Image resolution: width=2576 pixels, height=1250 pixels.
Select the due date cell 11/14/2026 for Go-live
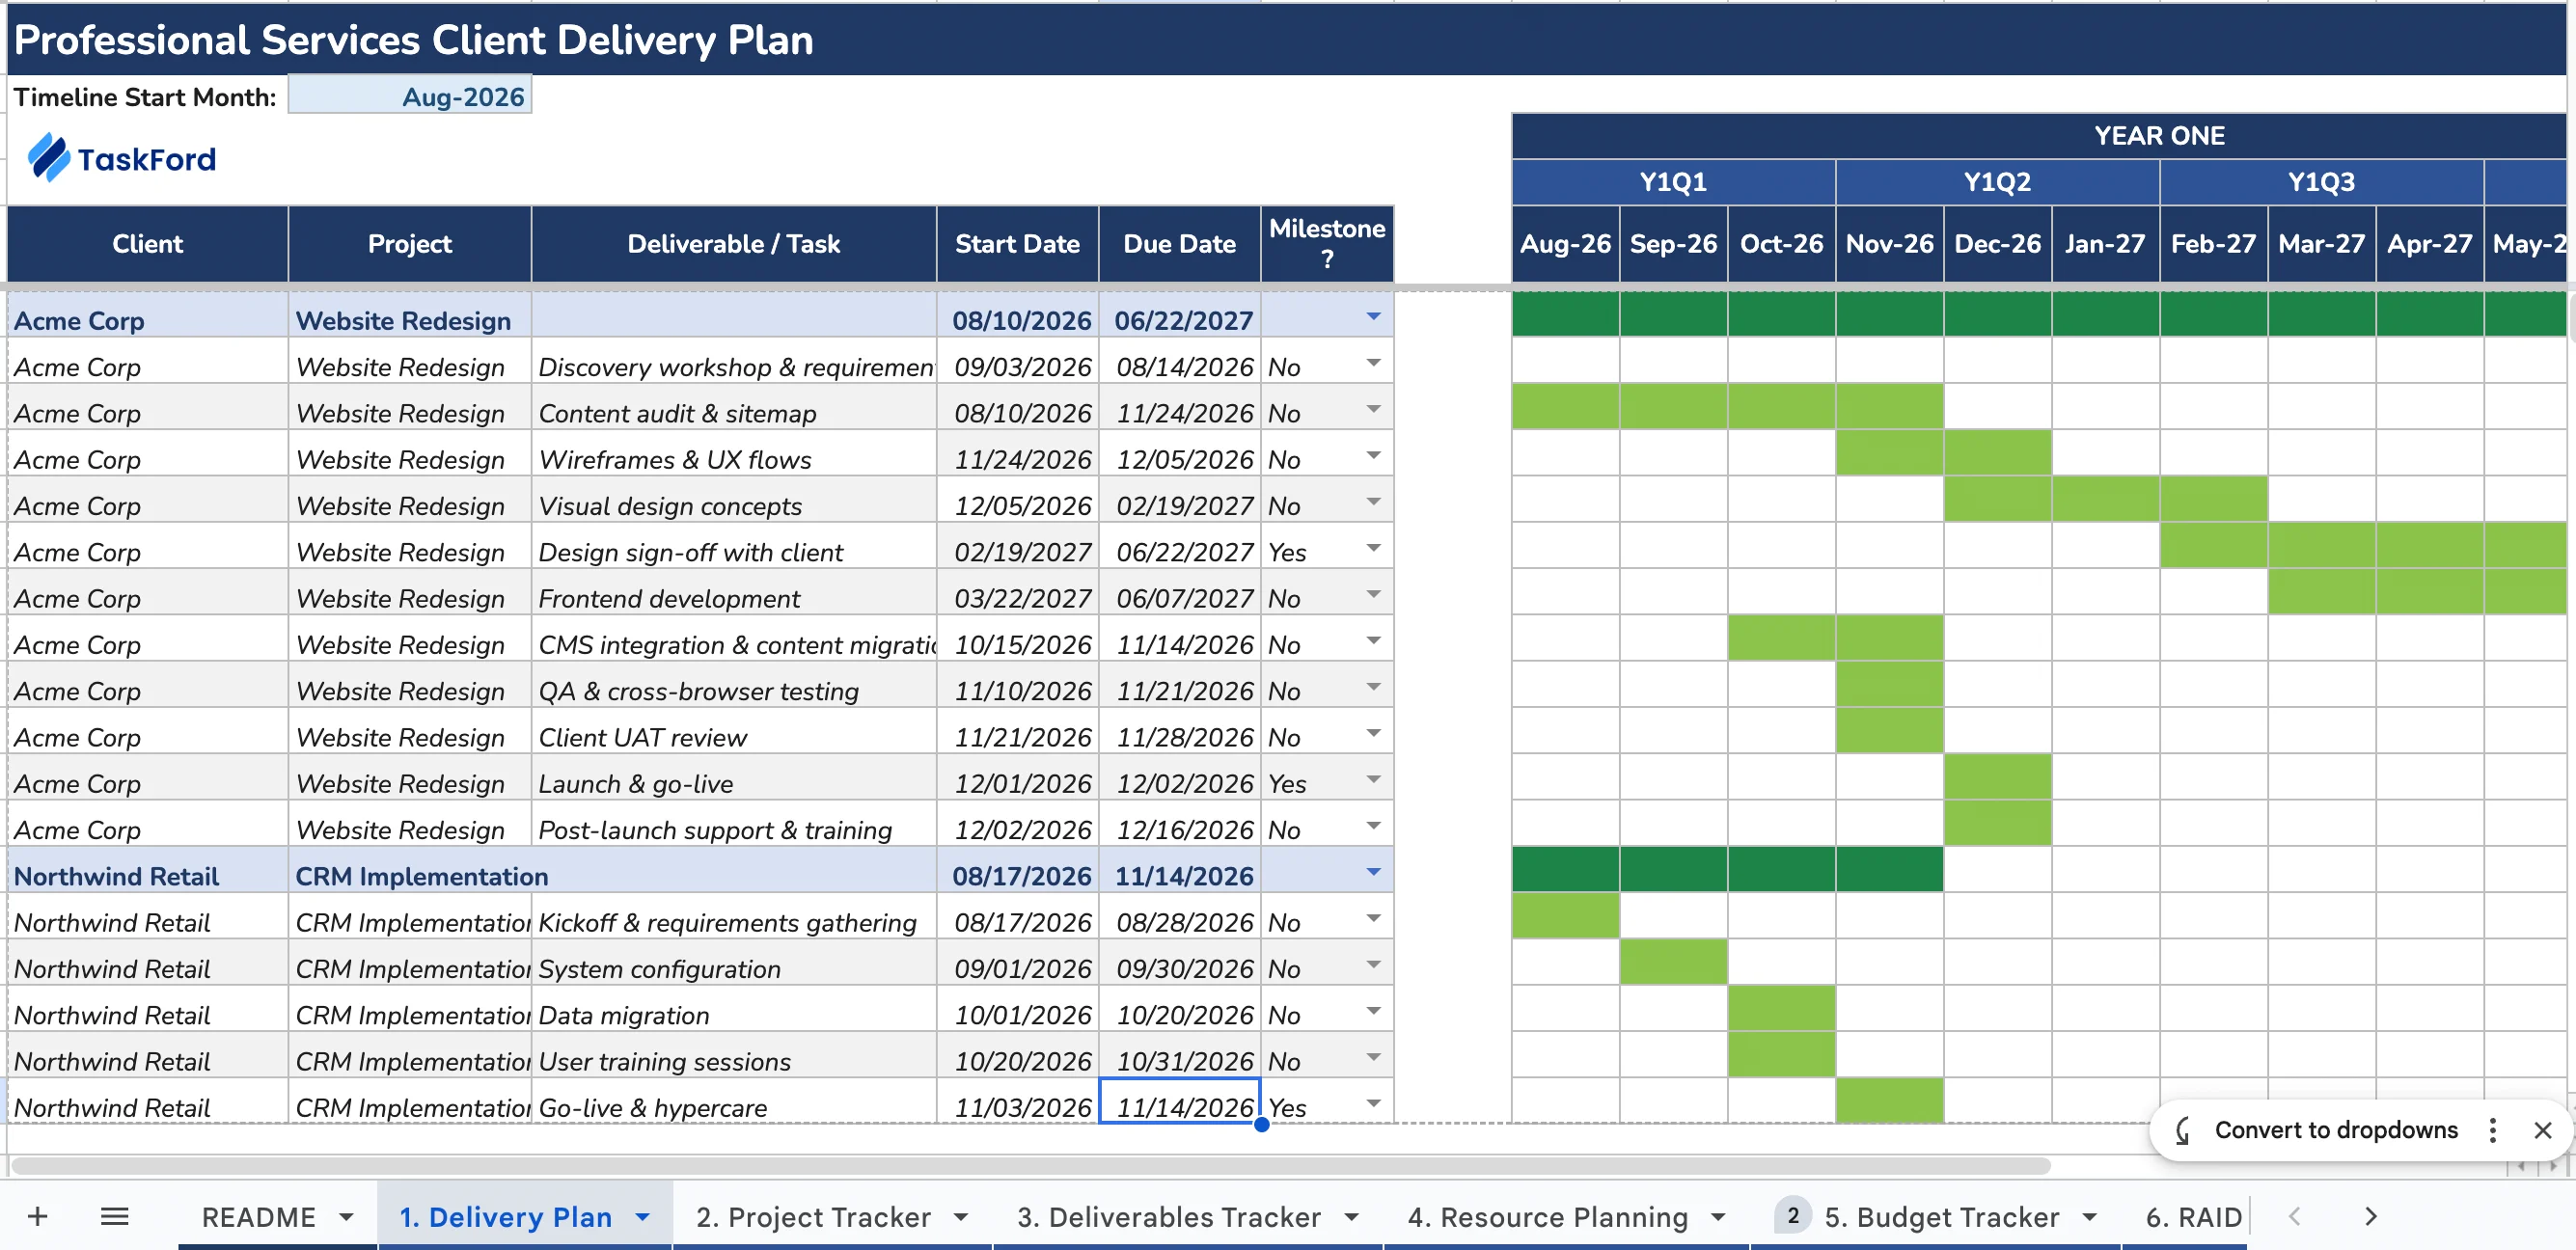click(x=1179, y=1102)
